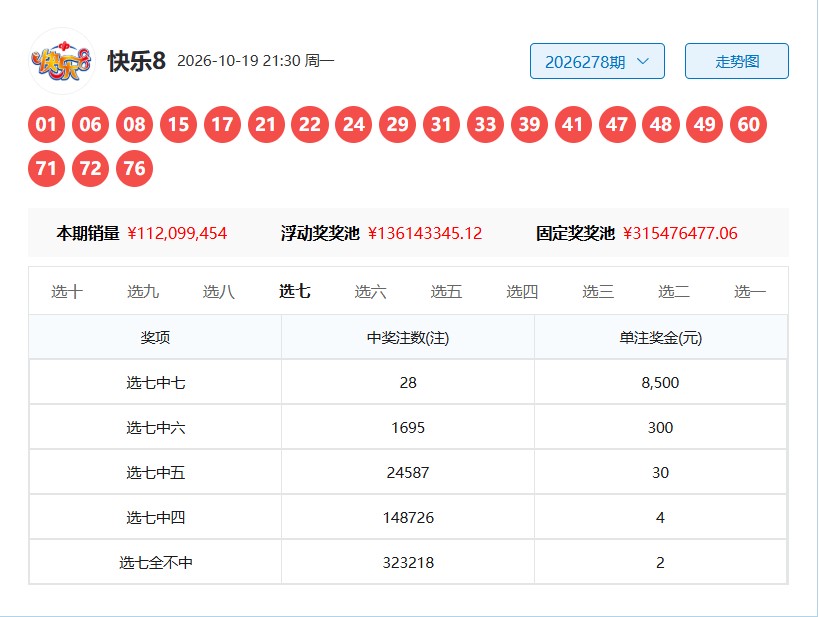Click the red ball number 01
This screenshot has width=819, height=617.
click(x=46, y=124)
